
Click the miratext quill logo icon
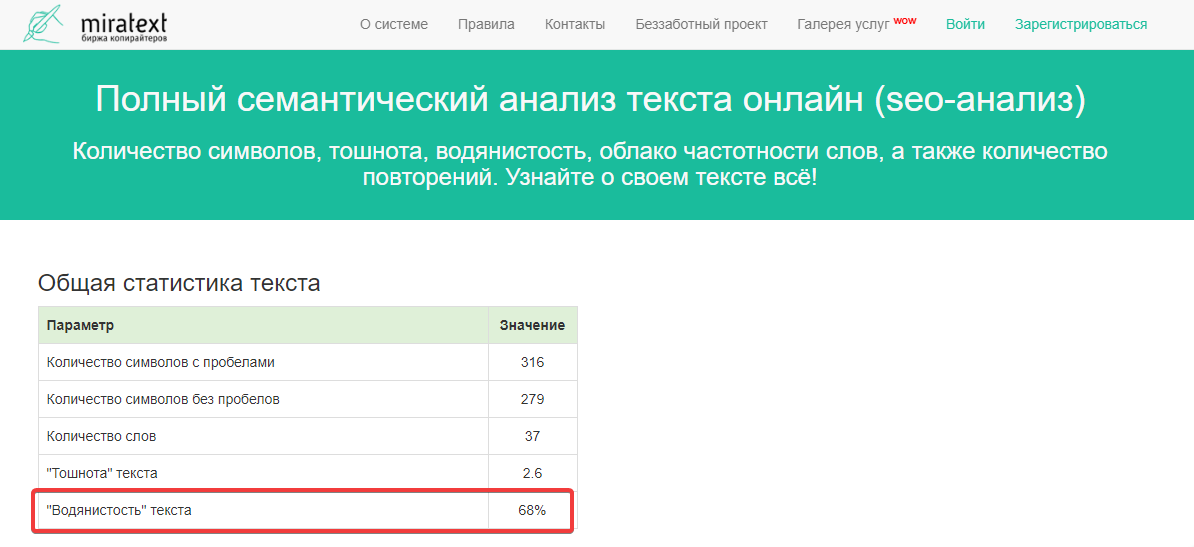(x=43, y=24)
